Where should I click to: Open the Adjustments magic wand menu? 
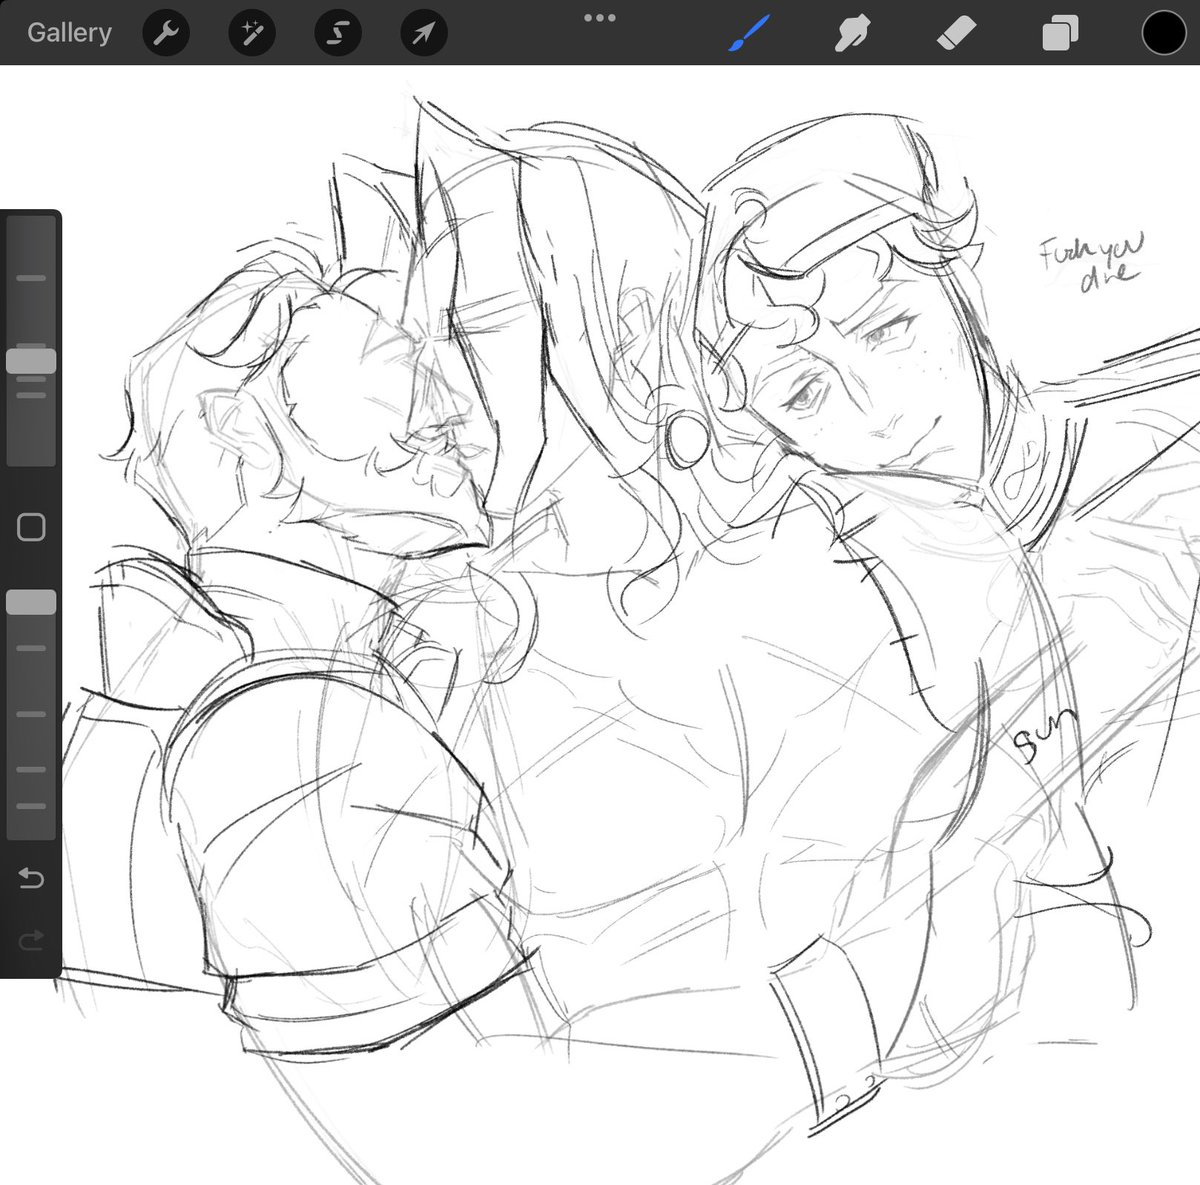point(252,34)
